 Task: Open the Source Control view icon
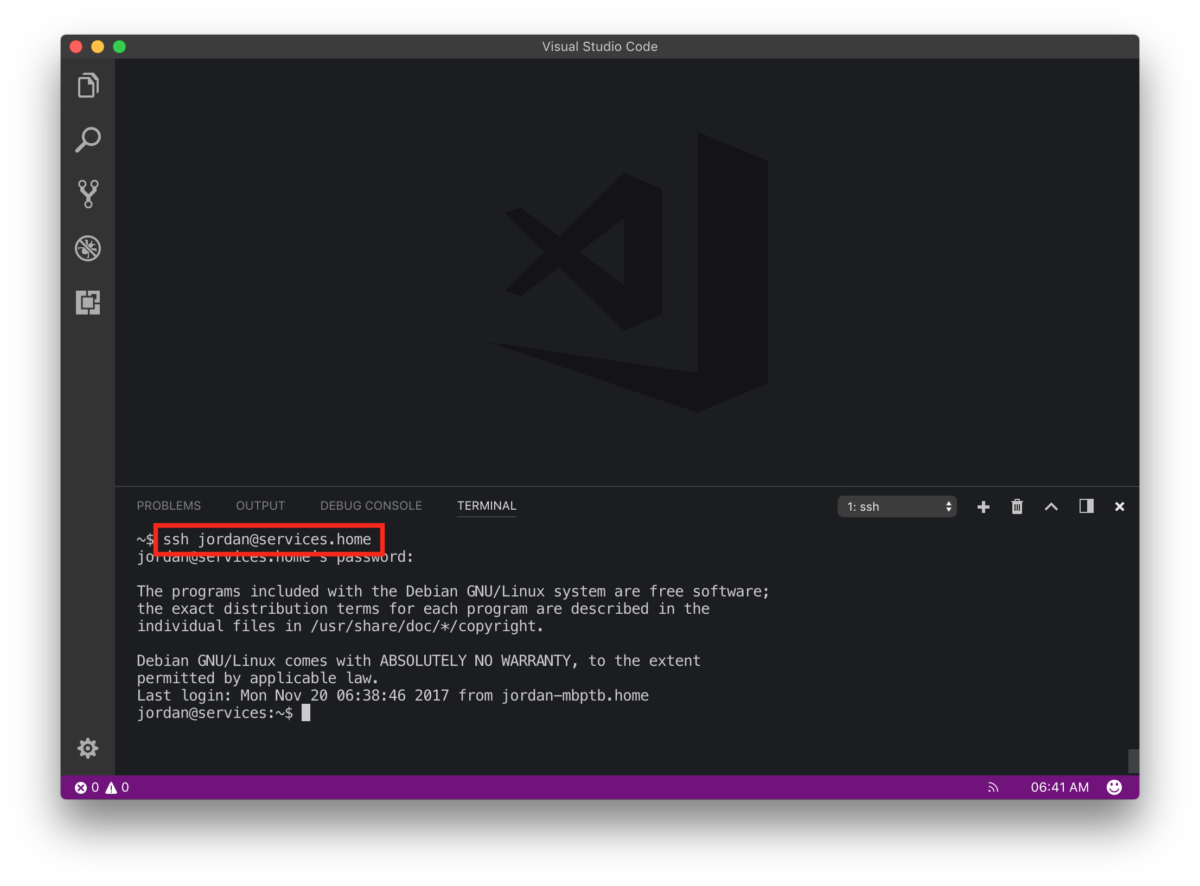tap(88, 194)
